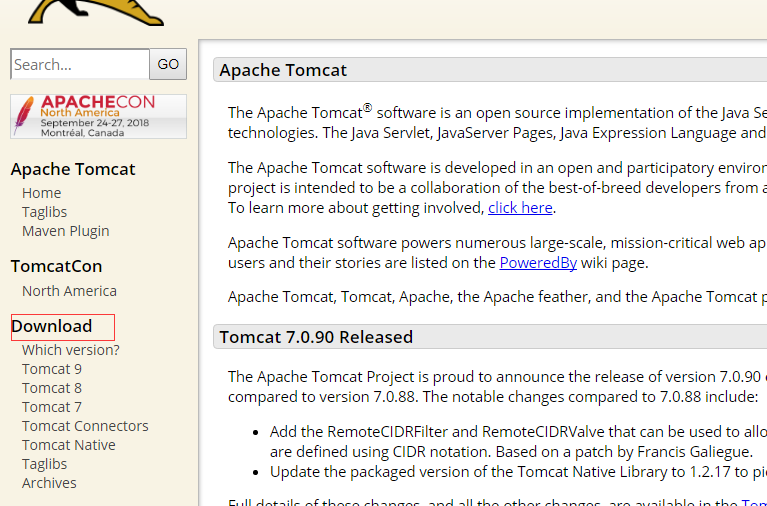Click the GO search button

coord(168,64)
